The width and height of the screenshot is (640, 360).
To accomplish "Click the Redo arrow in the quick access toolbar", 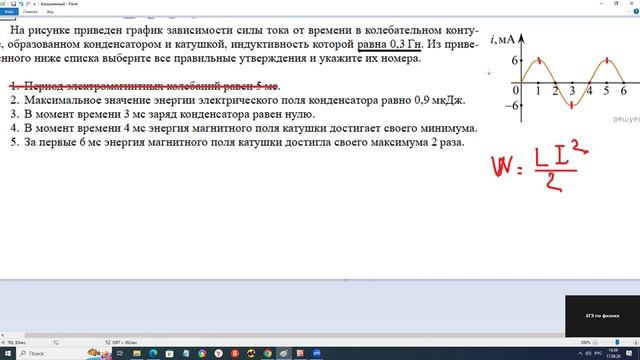I will pos(28,4).
